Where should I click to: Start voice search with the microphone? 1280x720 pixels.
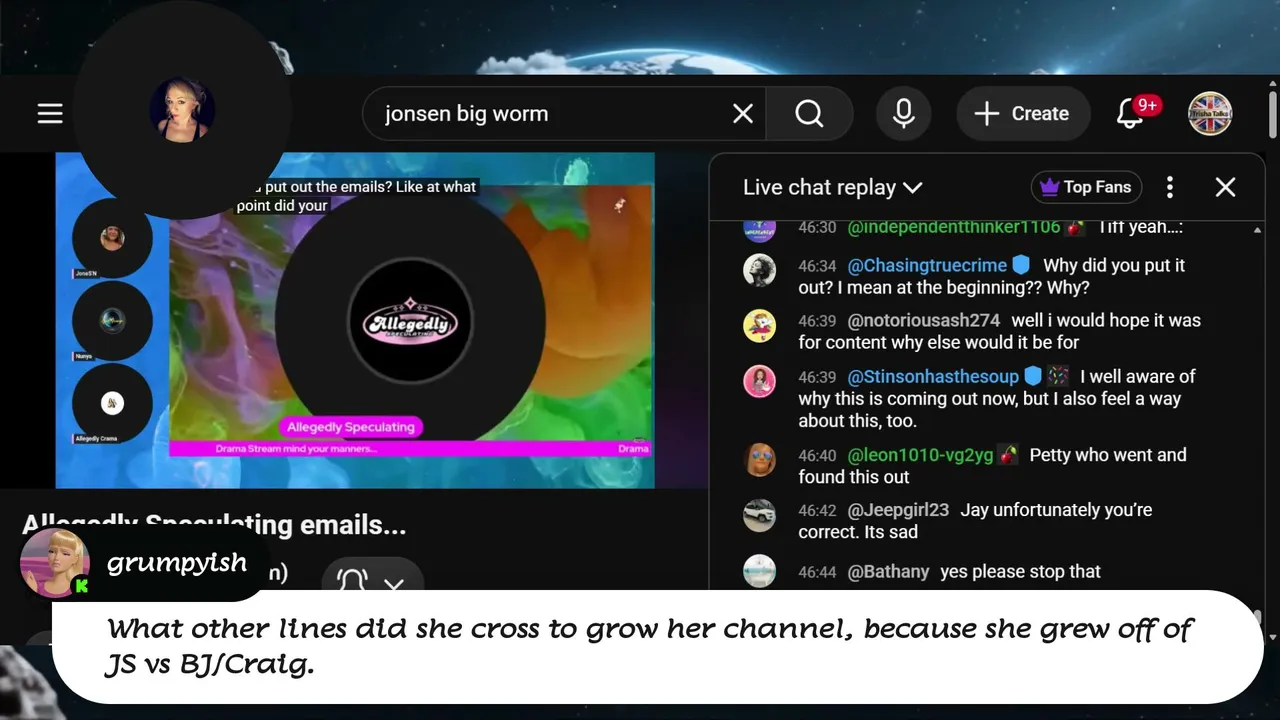click(x=903, y=114)
